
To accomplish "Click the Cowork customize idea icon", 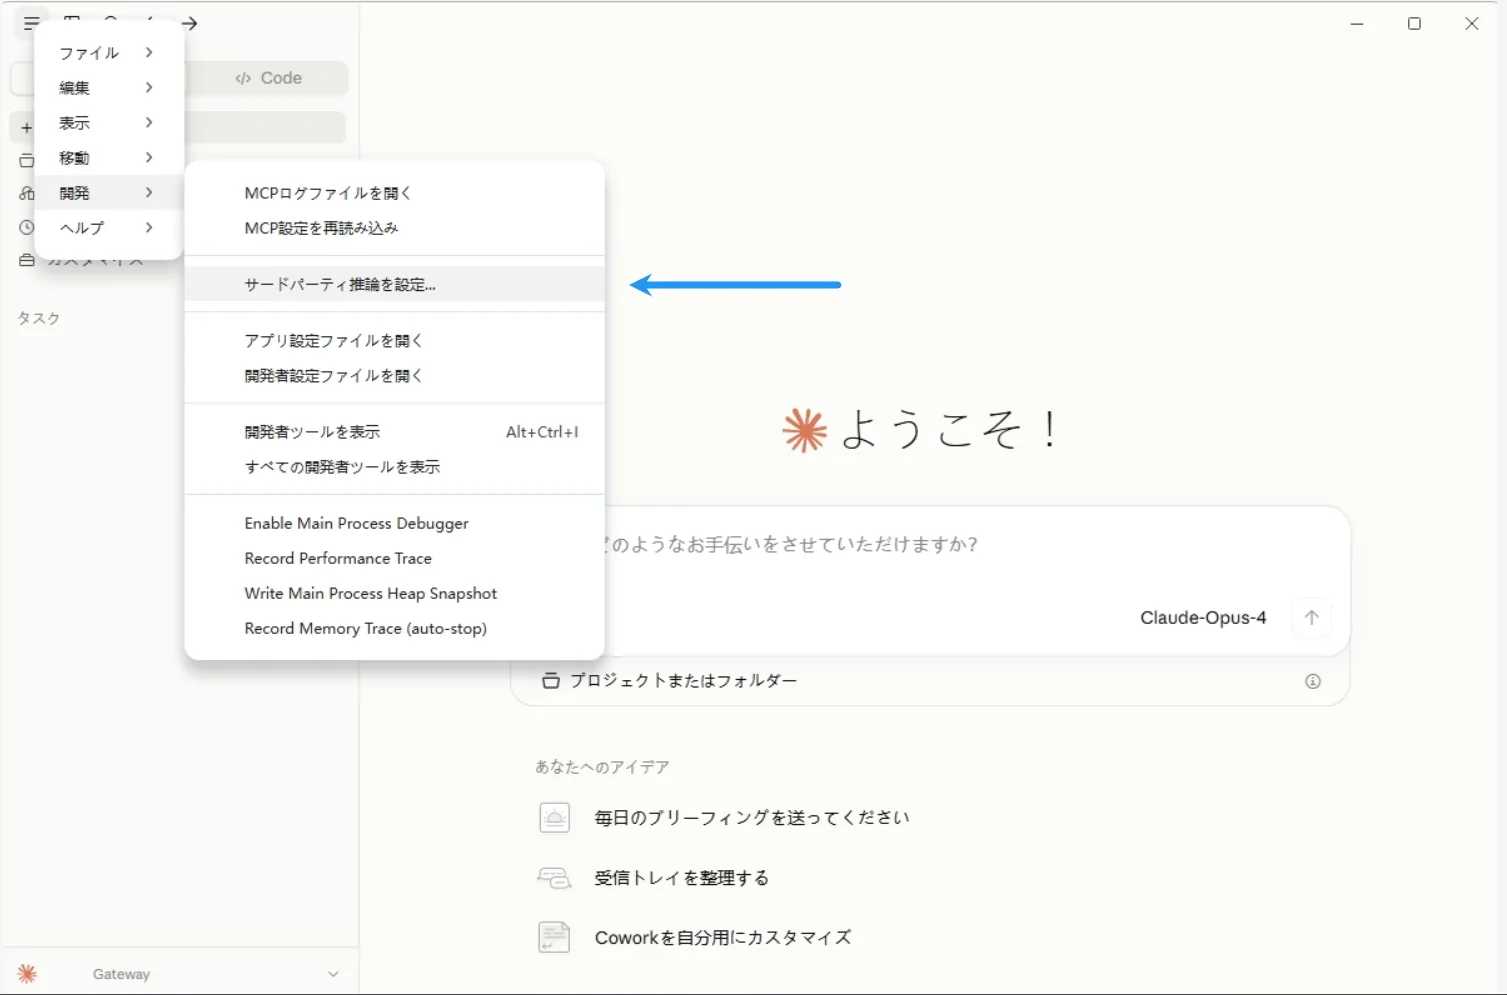I will pyautogui.click(x=554, y=937).
